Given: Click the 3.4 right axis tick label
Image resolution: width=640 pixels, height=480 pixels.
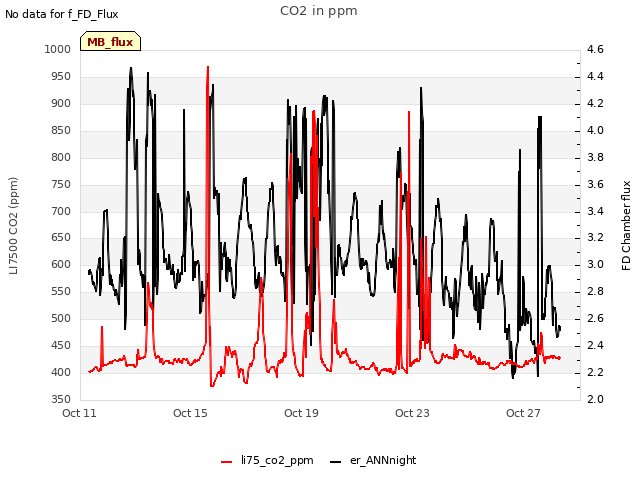Looking at the screenshot, I should 595,211.
